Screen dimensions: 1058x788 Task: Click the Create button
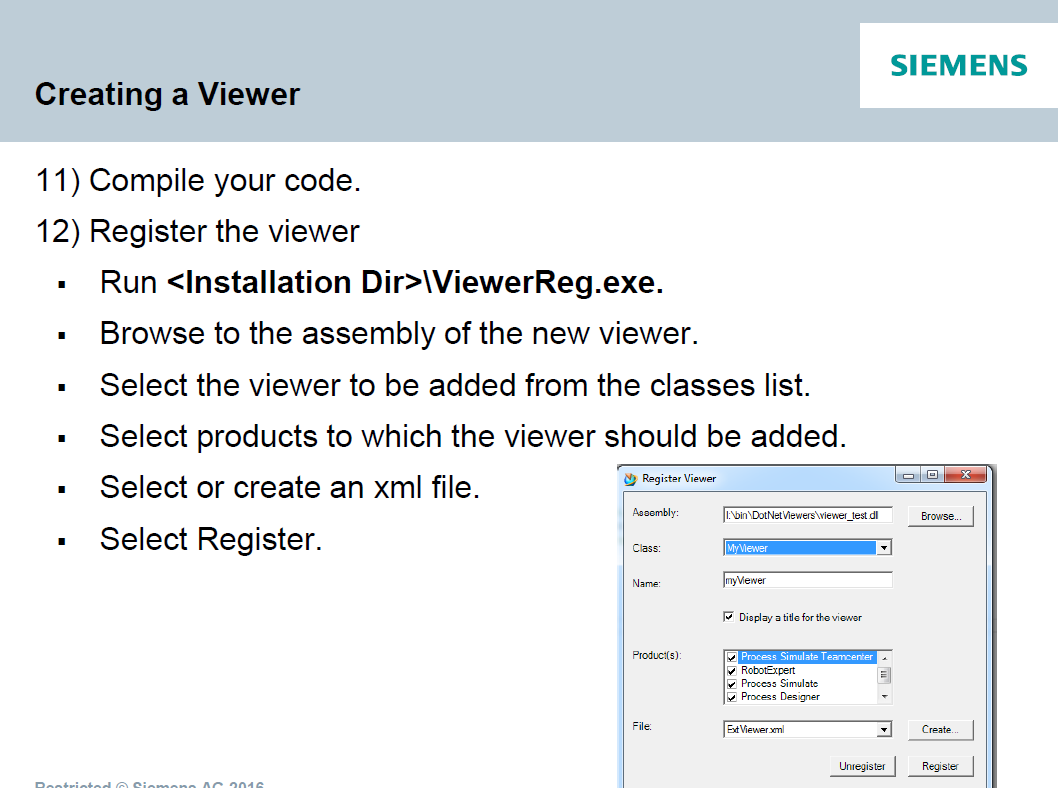point(938,730)
